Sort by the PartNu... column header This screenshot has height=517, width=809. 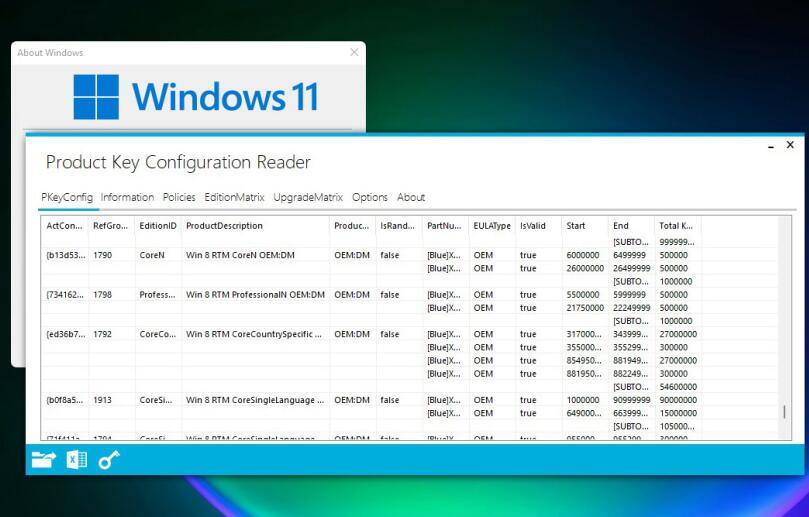[445, 225]
